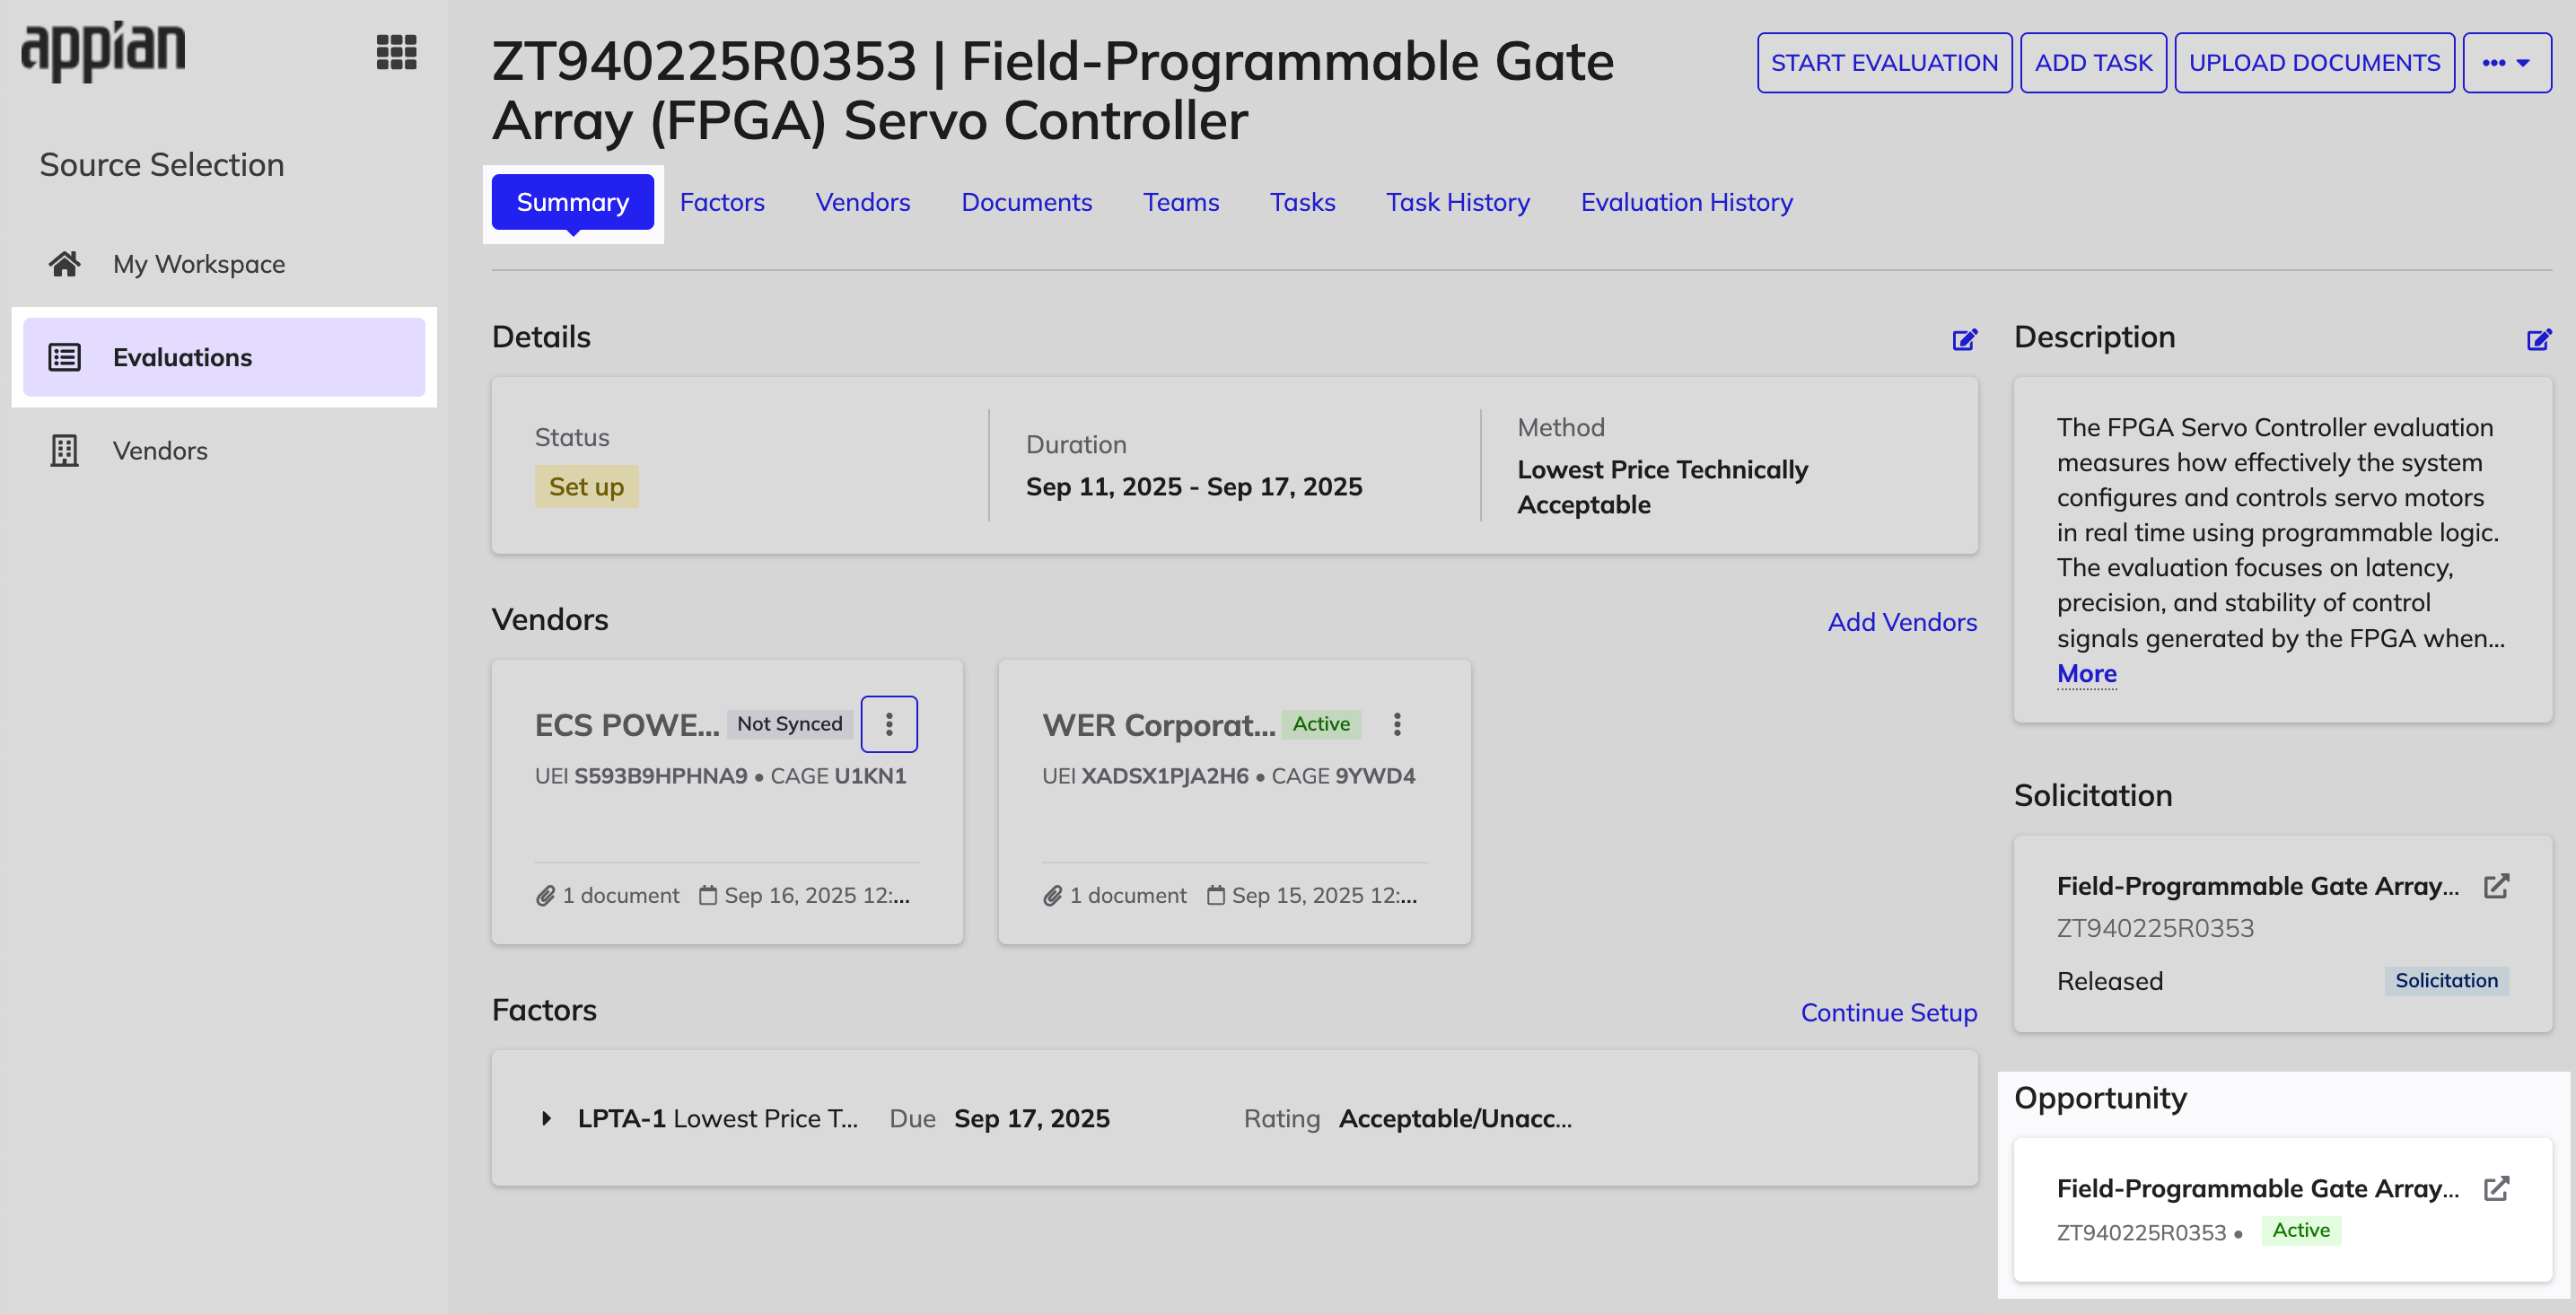Screen dimensions: 2576x1314
Task: Click the Evaluations list icon in sidebar
Action: (65, 357)
